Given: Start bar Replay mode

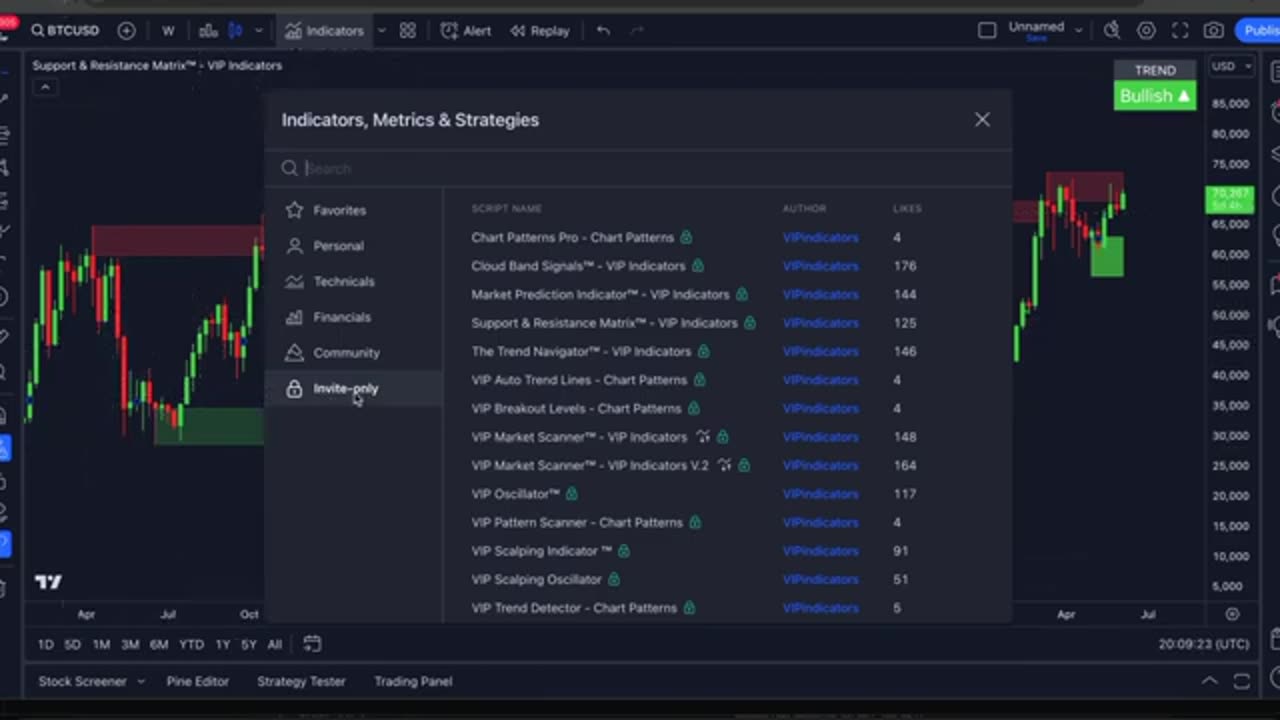Looking at the screenshot, I should click(540, 31).
